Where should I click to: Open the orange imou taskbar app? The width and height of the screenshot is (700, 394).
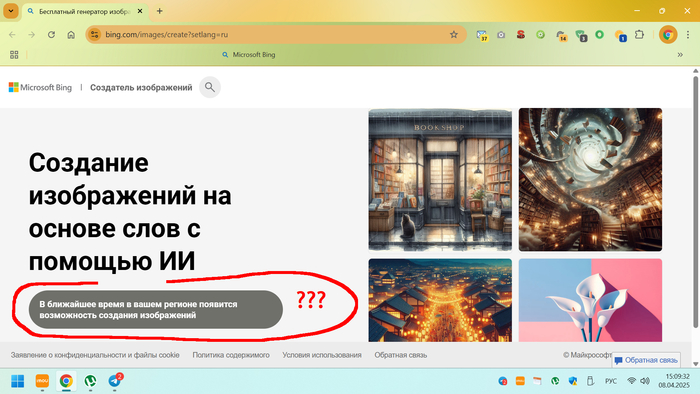pyautogui.click(x=42, y=381)
